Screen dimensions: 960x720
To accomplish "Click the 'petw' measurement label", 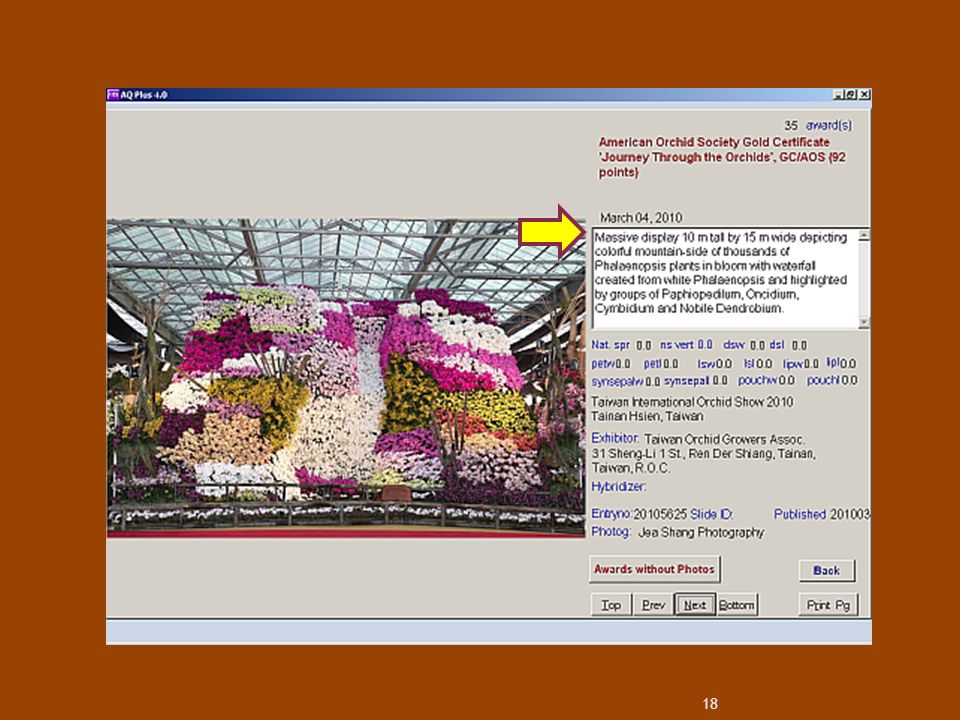I will pos(602,364).
